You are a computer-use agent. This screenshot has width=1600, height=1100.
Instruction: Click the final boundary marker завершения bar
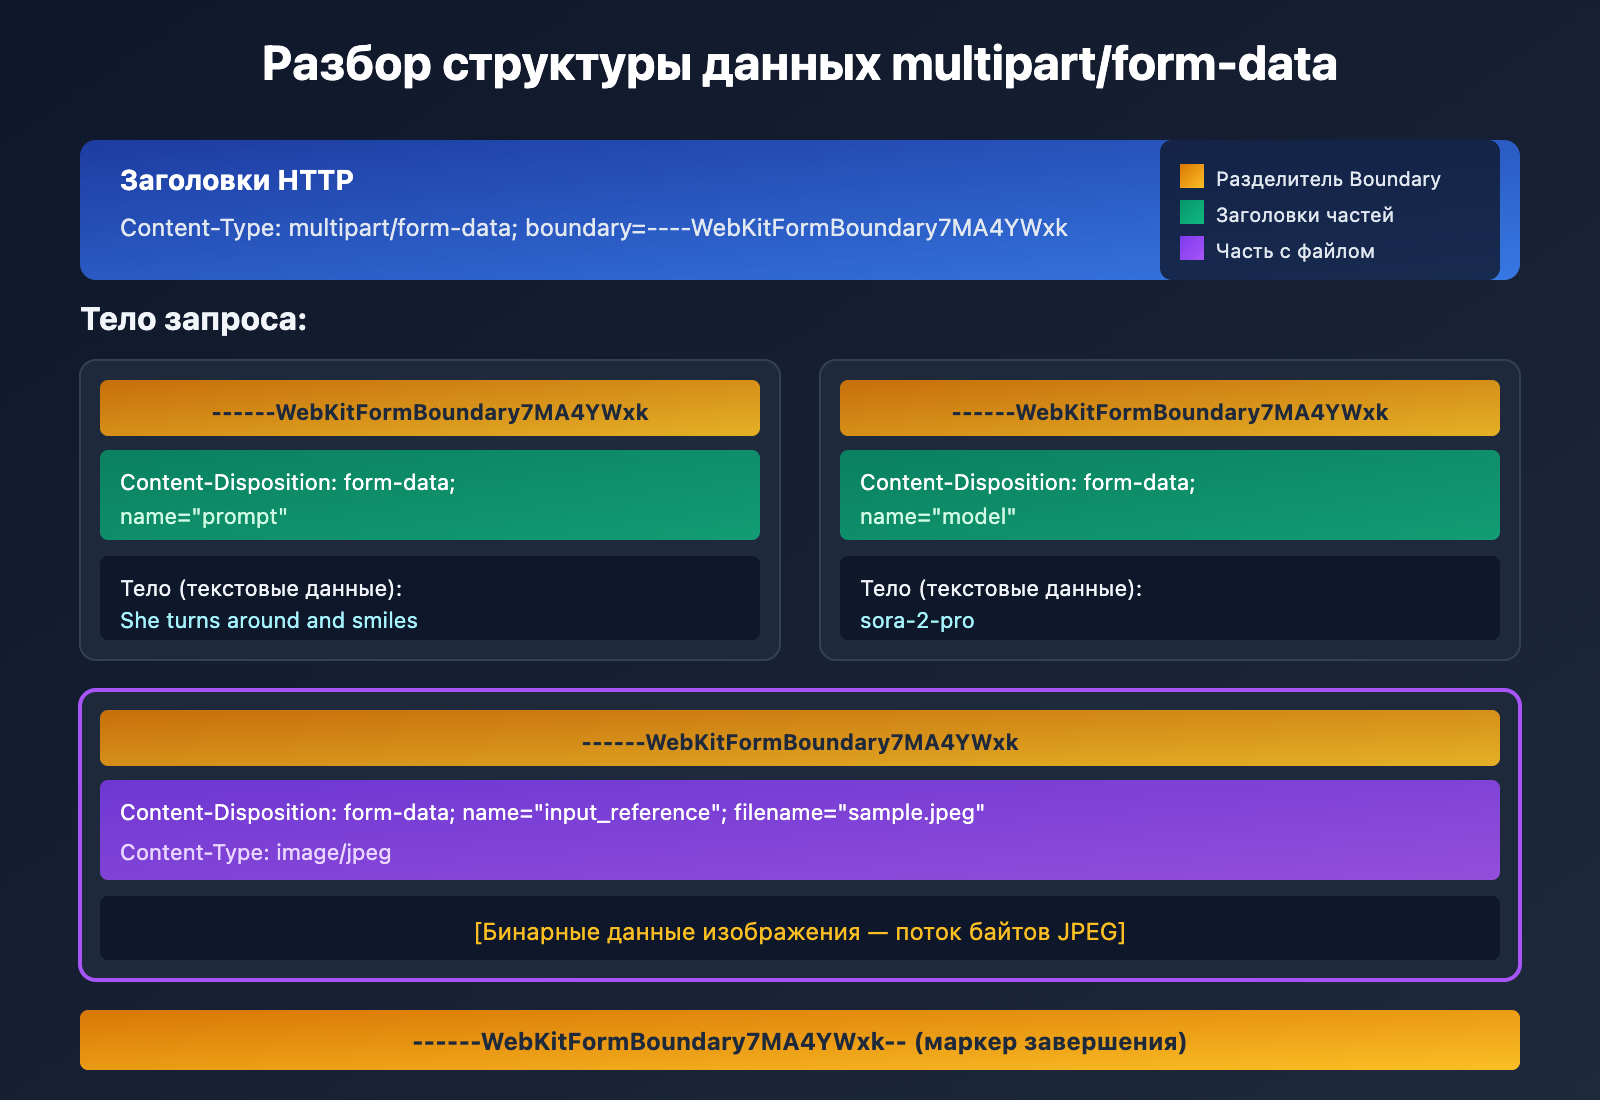[x=800, y=1041]
